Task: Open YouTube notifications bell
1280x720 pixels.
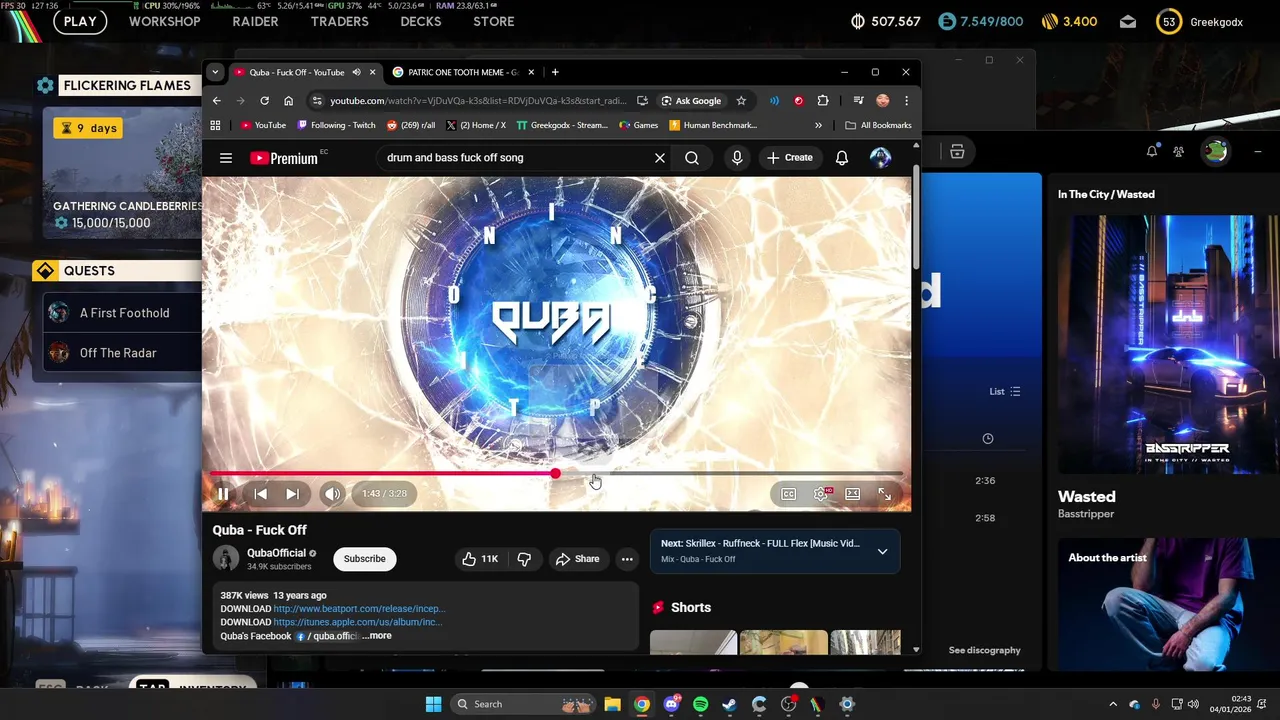Action: [842, 158]
